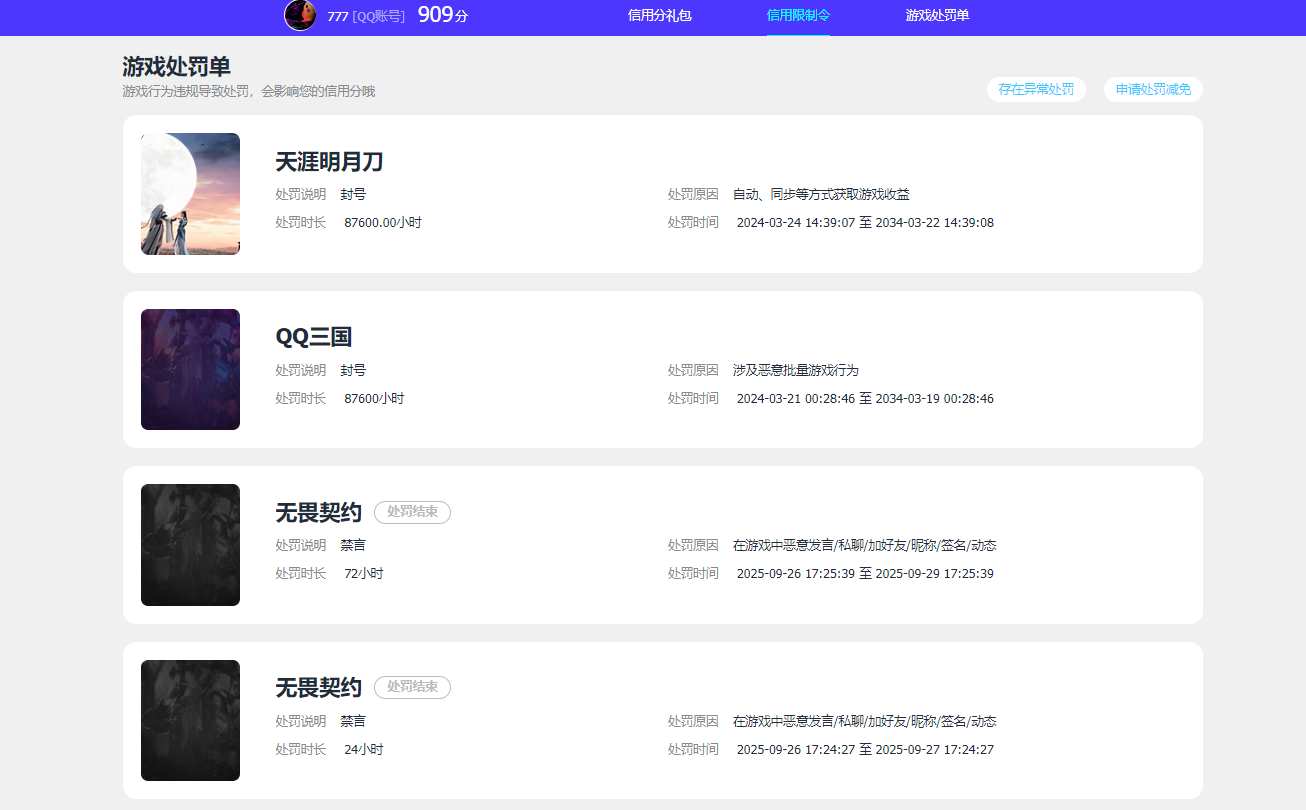The width and height of the screenshot is (1306, 810).
Task: Open the 天涯明月刀 game cover thumbnail
Action: coord(190,194)
